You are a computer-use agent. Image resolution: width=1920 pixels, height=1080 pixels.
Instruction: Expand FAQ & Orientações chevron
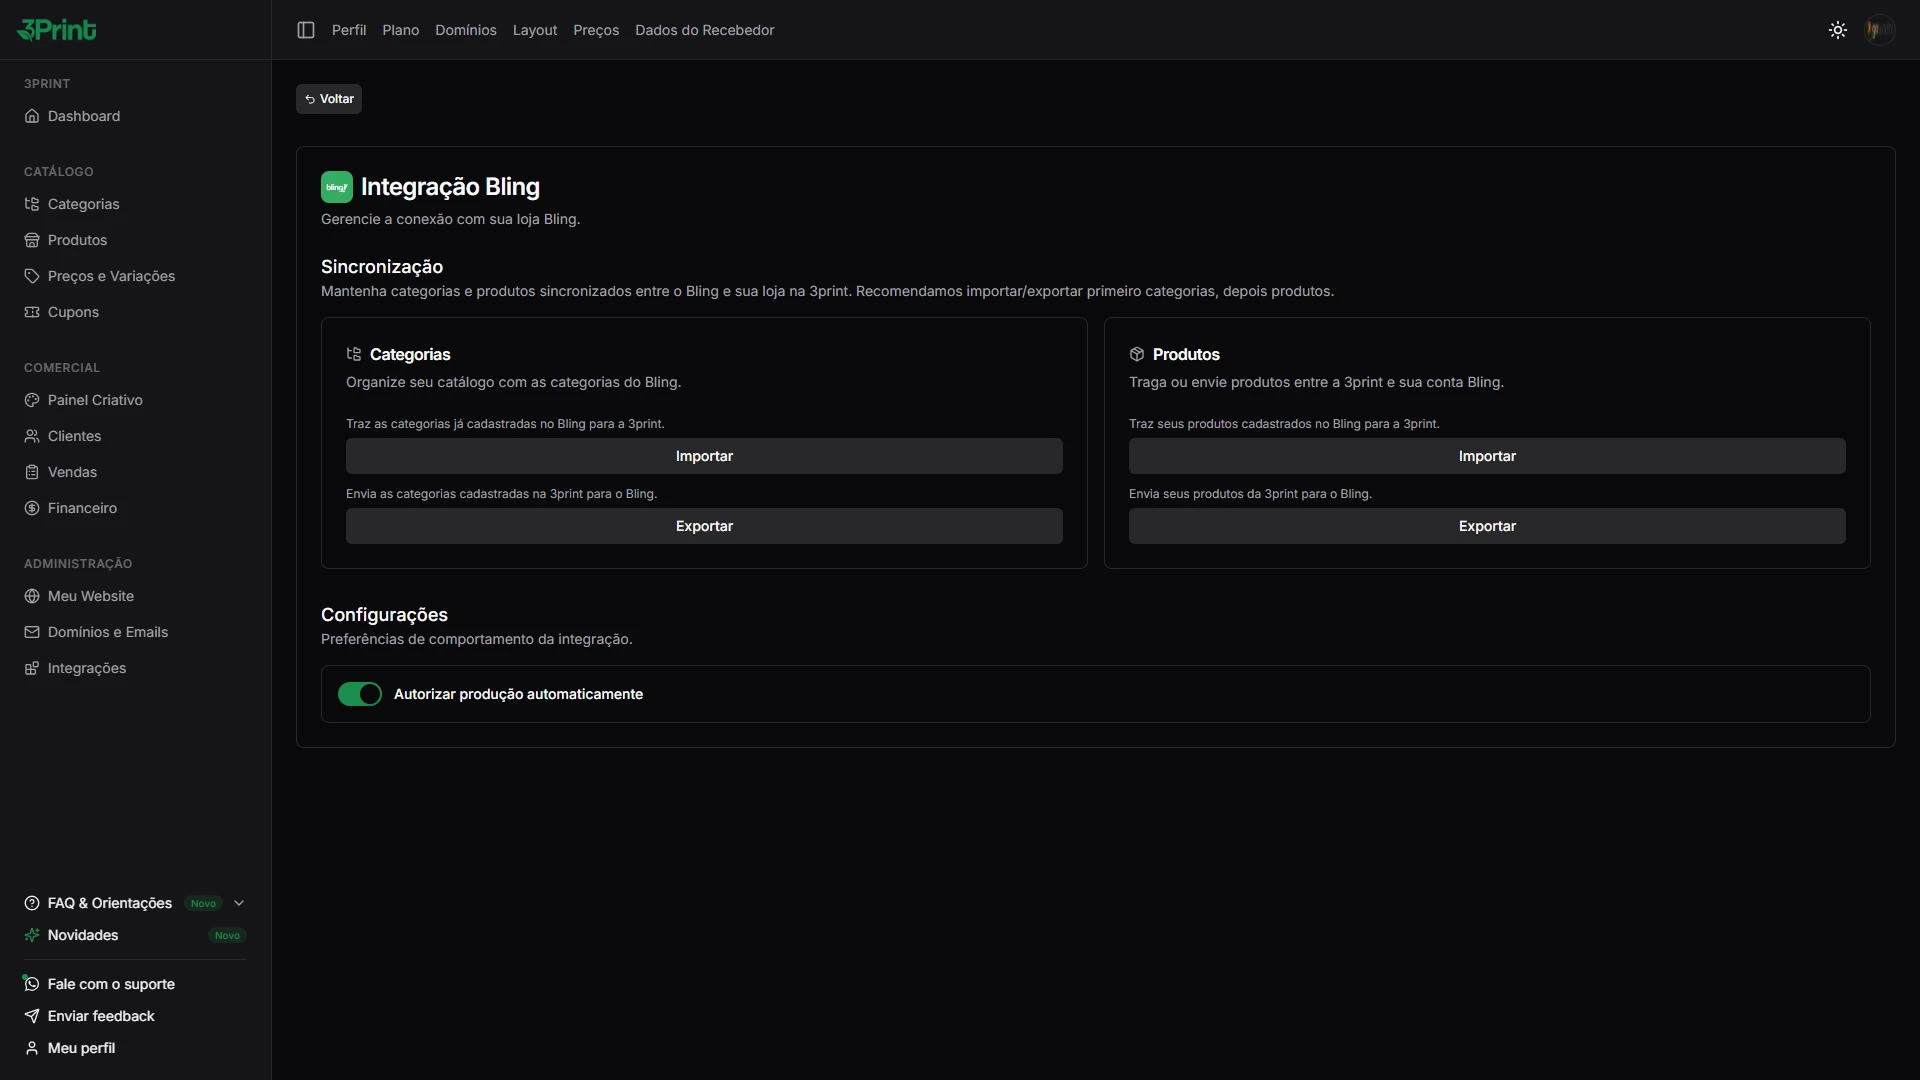tap(239, 903)
